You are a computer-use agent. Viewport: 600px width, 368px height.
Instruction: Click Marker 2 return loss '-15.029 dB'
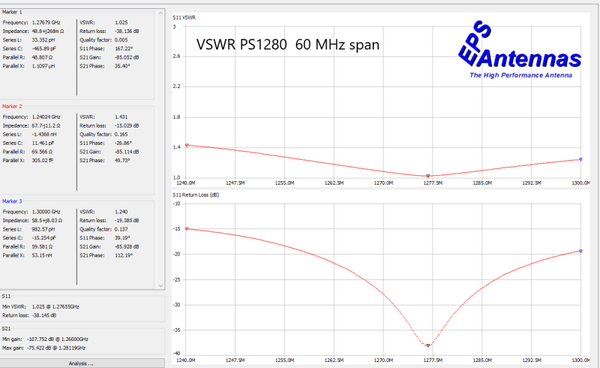point(127,126)
